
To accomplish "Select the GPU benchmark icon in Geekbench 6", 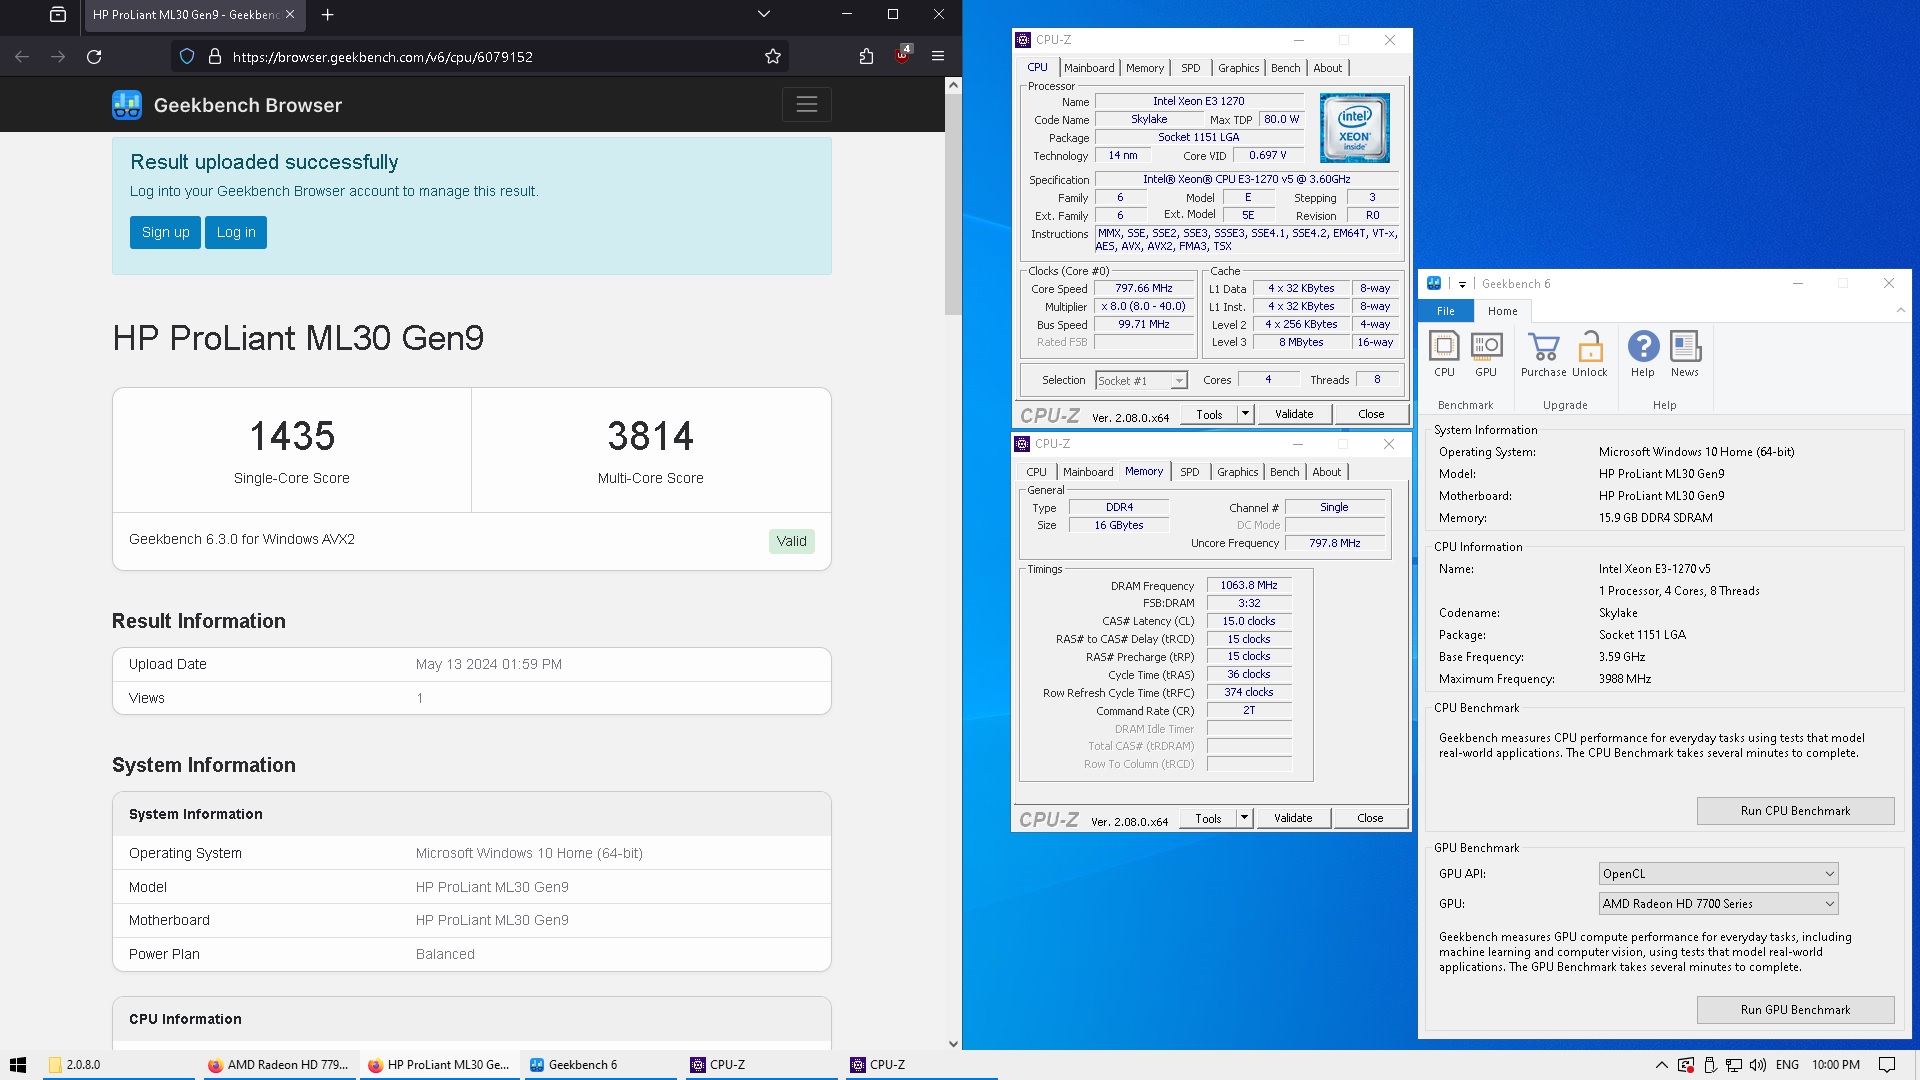I will pos(1486,354).
